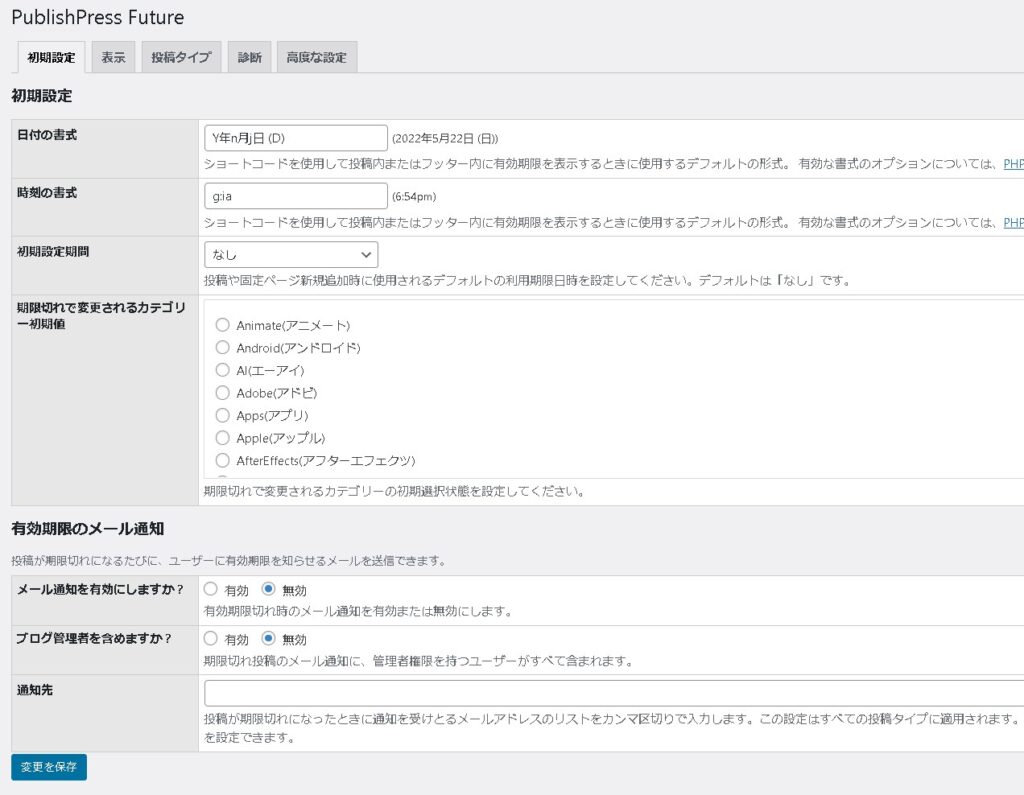Screen dimensions: 1024x795
Task: Choose the AI(エーアイ) category radio button
Action: point(223,370)
